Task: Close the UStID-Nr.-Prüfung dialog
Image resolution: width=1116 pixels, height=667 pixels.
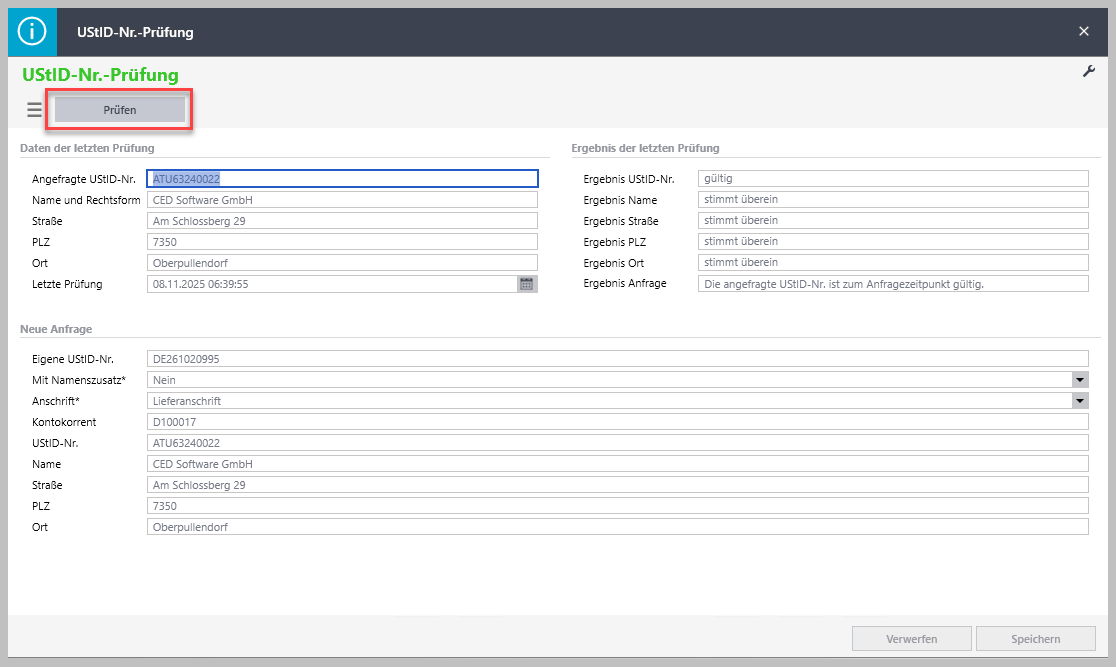Action: coord(1084,32)
